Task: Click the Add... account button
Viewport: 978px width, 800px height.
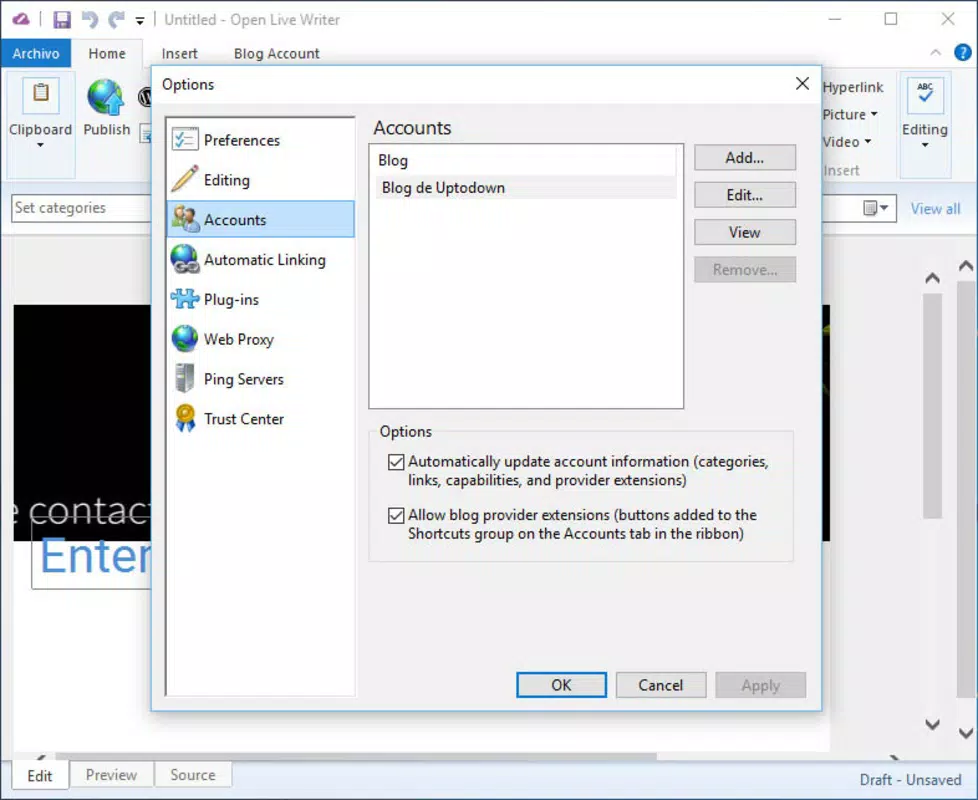Action: pos(745,157)
